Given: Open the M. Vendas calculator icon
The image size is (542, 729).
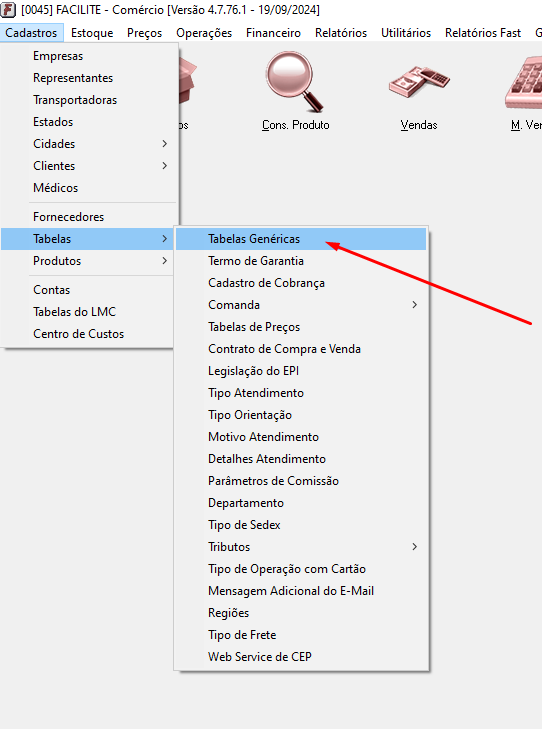Looking at the screenshot, I should pyautogui.click(x=524, y=83).
